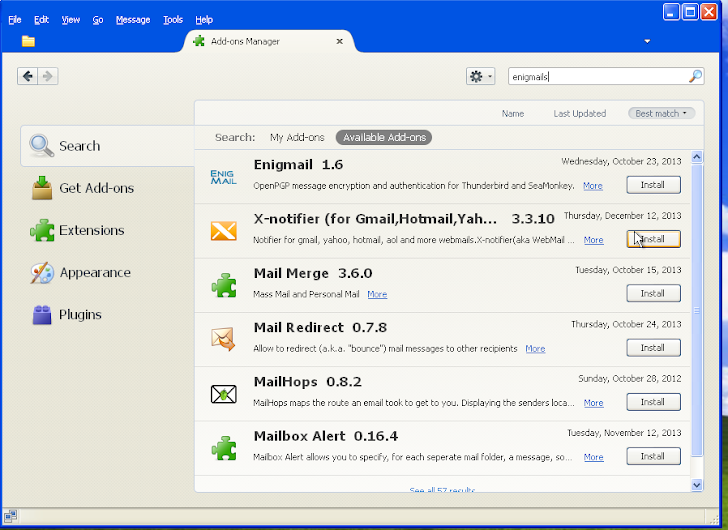728x530 pixels.
Task: Install the Mail Merge add-on
Action: point(653,293)
